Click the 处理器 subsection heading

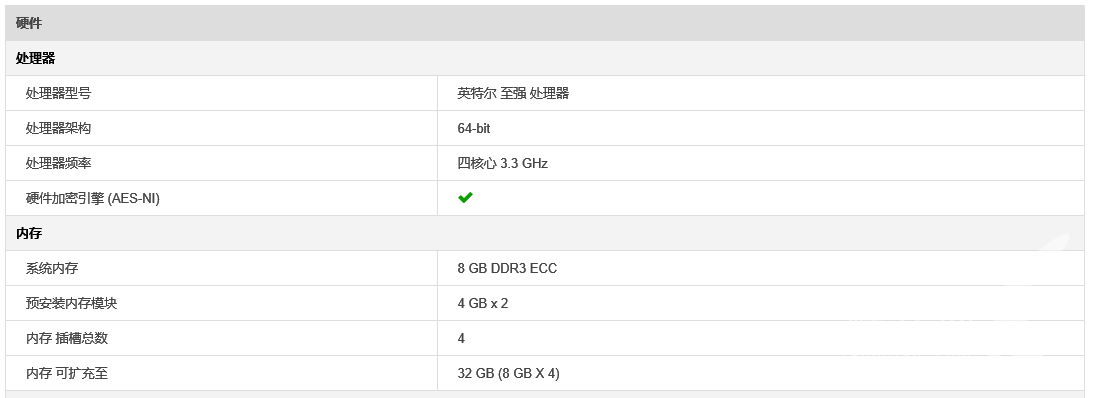545,59
